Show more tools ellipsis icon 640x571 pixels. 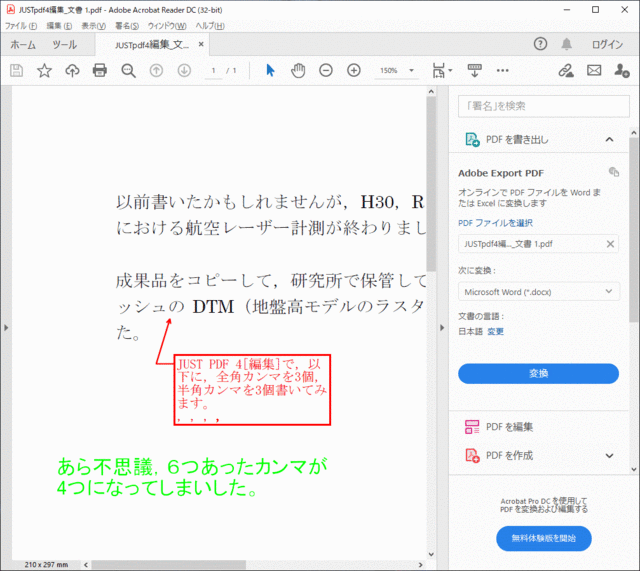pos(502,71)
